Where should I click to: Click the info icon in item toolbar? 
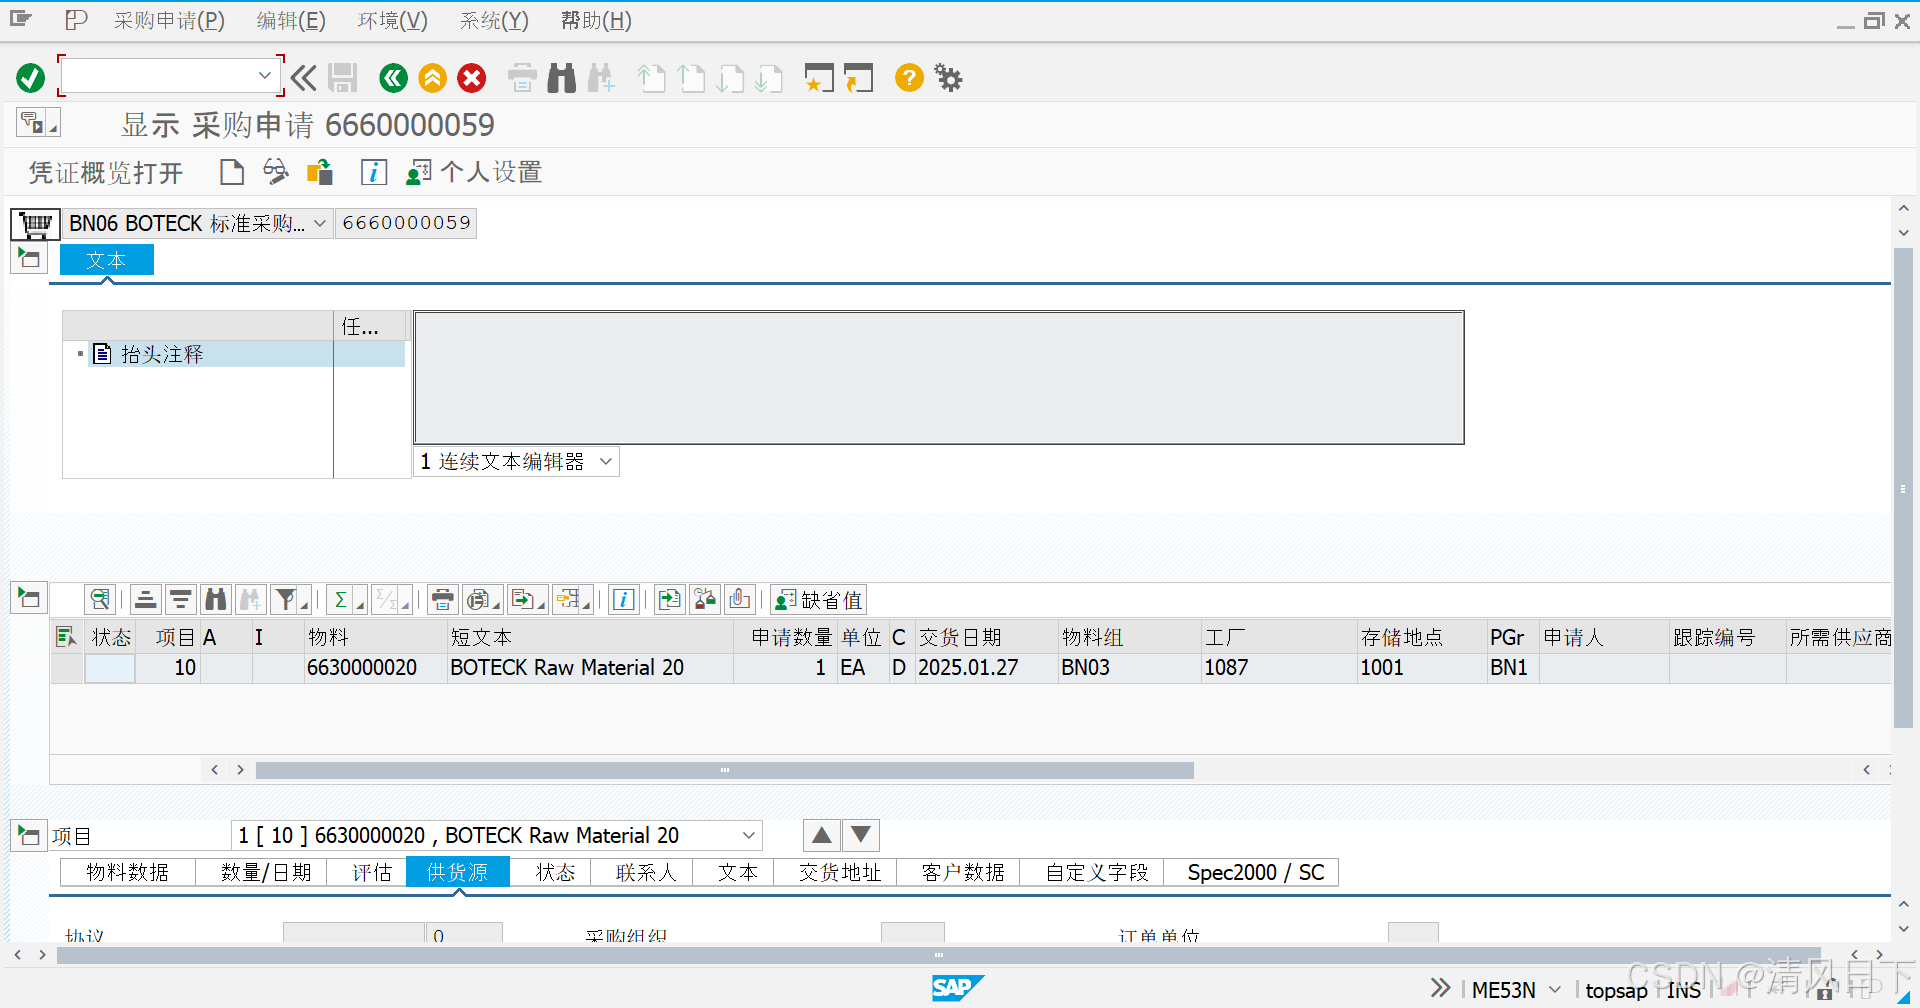point(624,600)
